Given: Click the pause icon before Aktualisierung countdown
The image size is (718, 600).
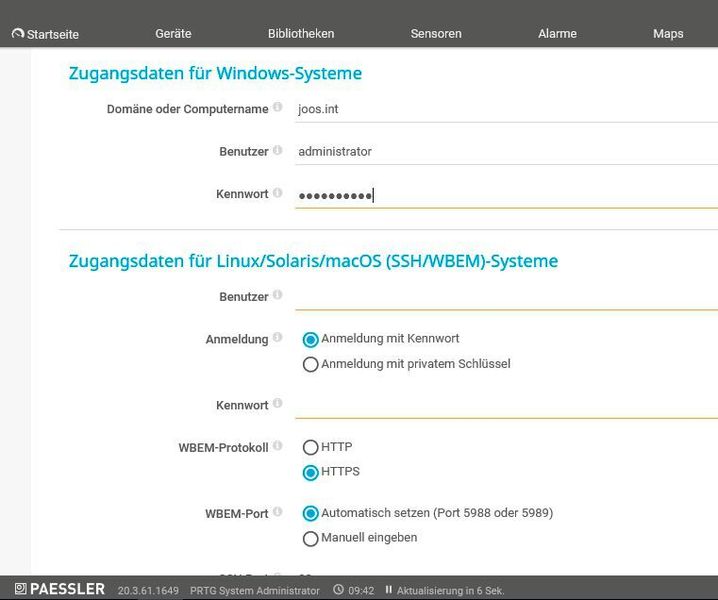Looking at the screenshot, I should 389,590.
